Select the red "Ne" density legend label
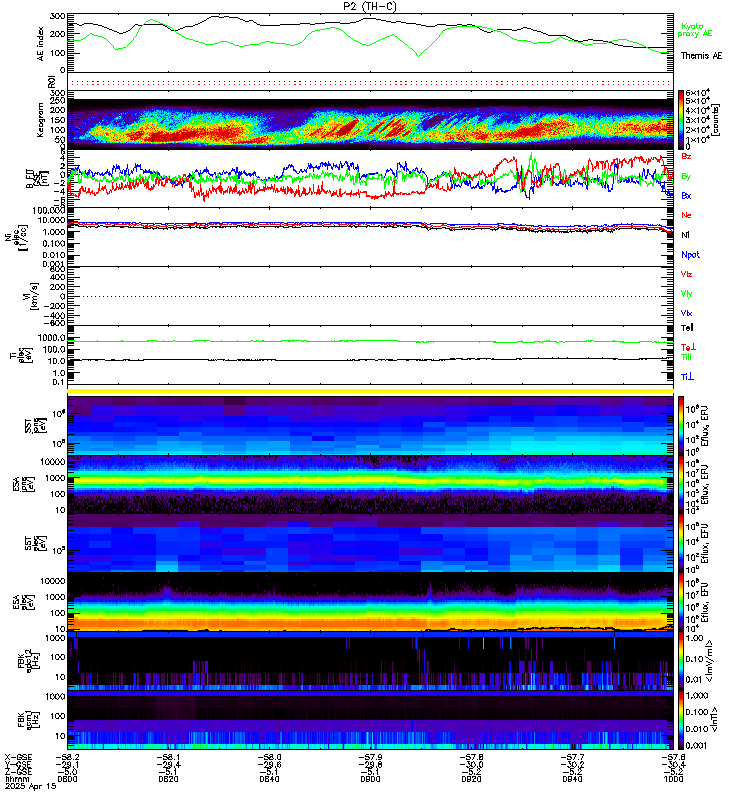The image size is (750, 800). click(686, 215)
